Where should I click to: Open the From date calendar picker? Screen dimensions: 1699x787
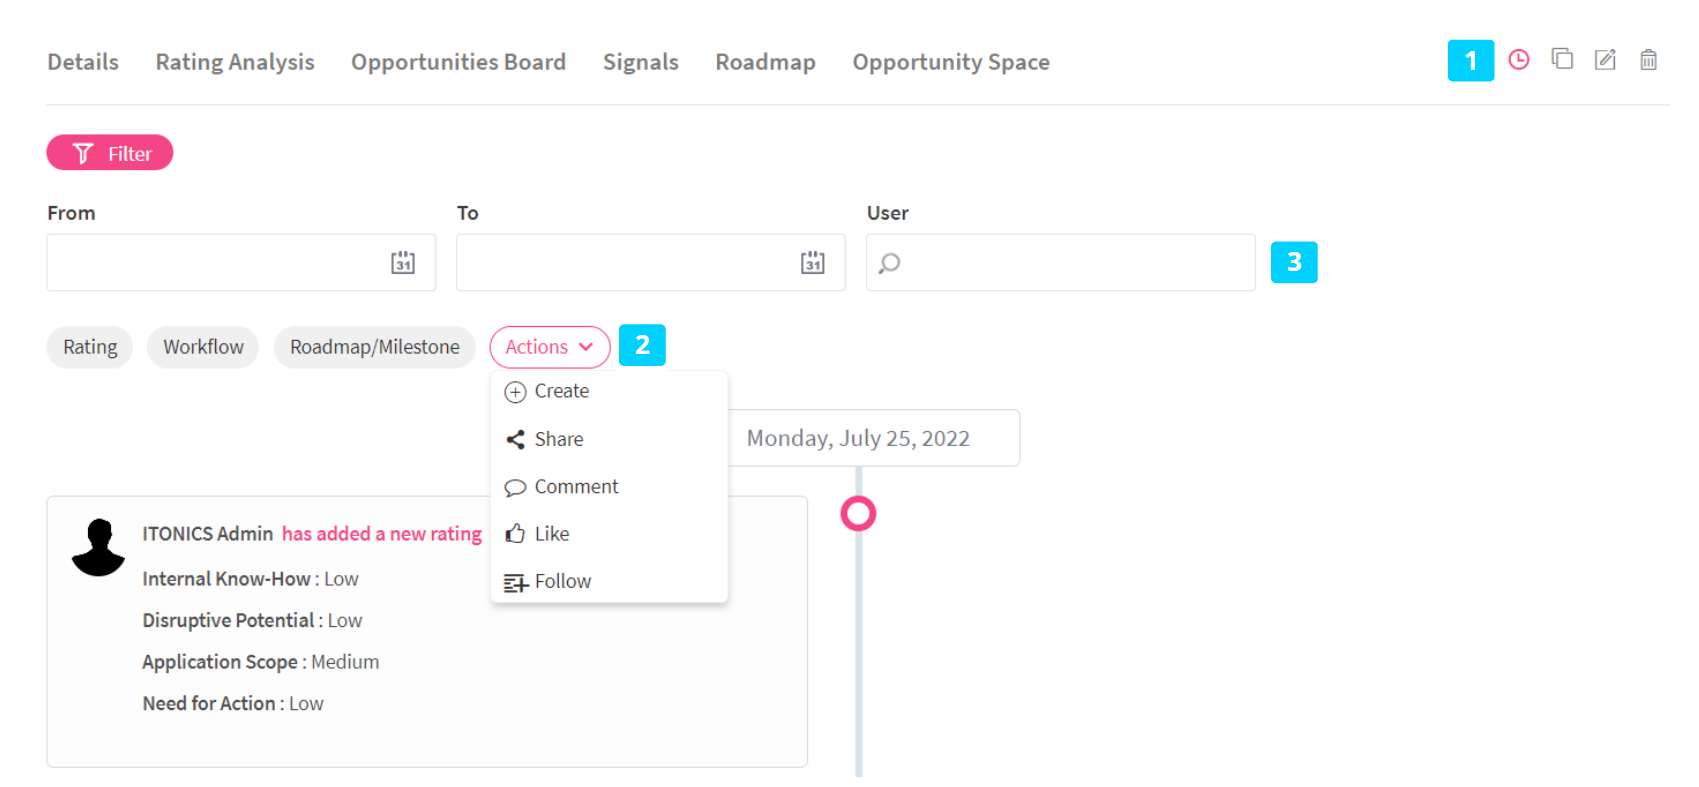tap(403, 263)
